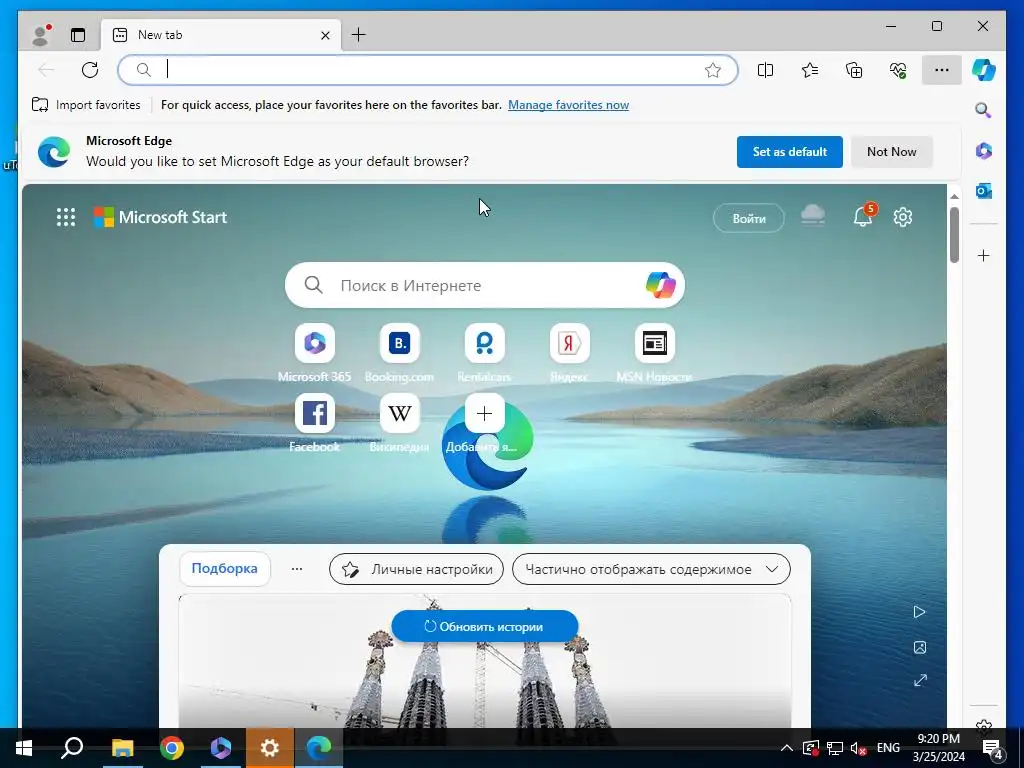Open a new tab with plus button
Viewport: 1024px width, 768px height.
pos(359,35)
